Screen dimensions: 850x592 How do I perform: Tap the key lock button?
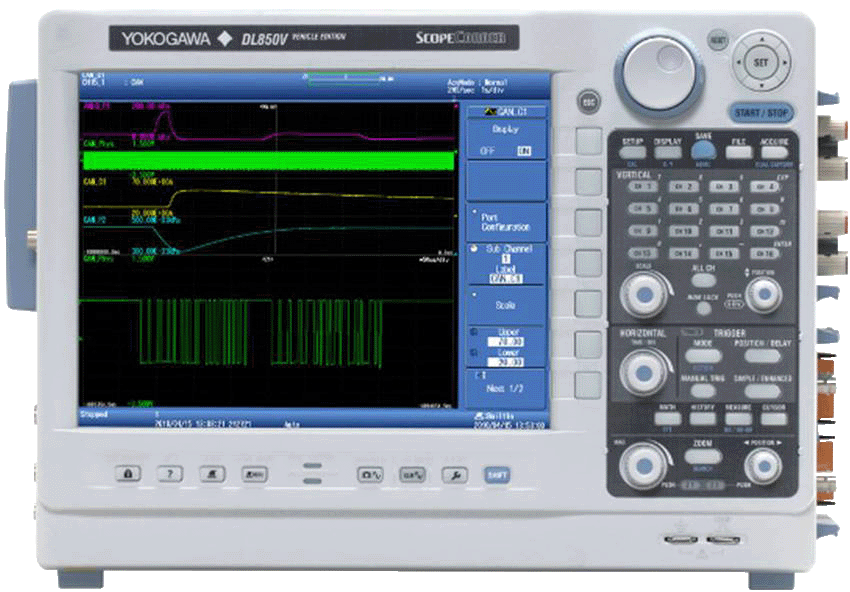click(x=128, y=474)
